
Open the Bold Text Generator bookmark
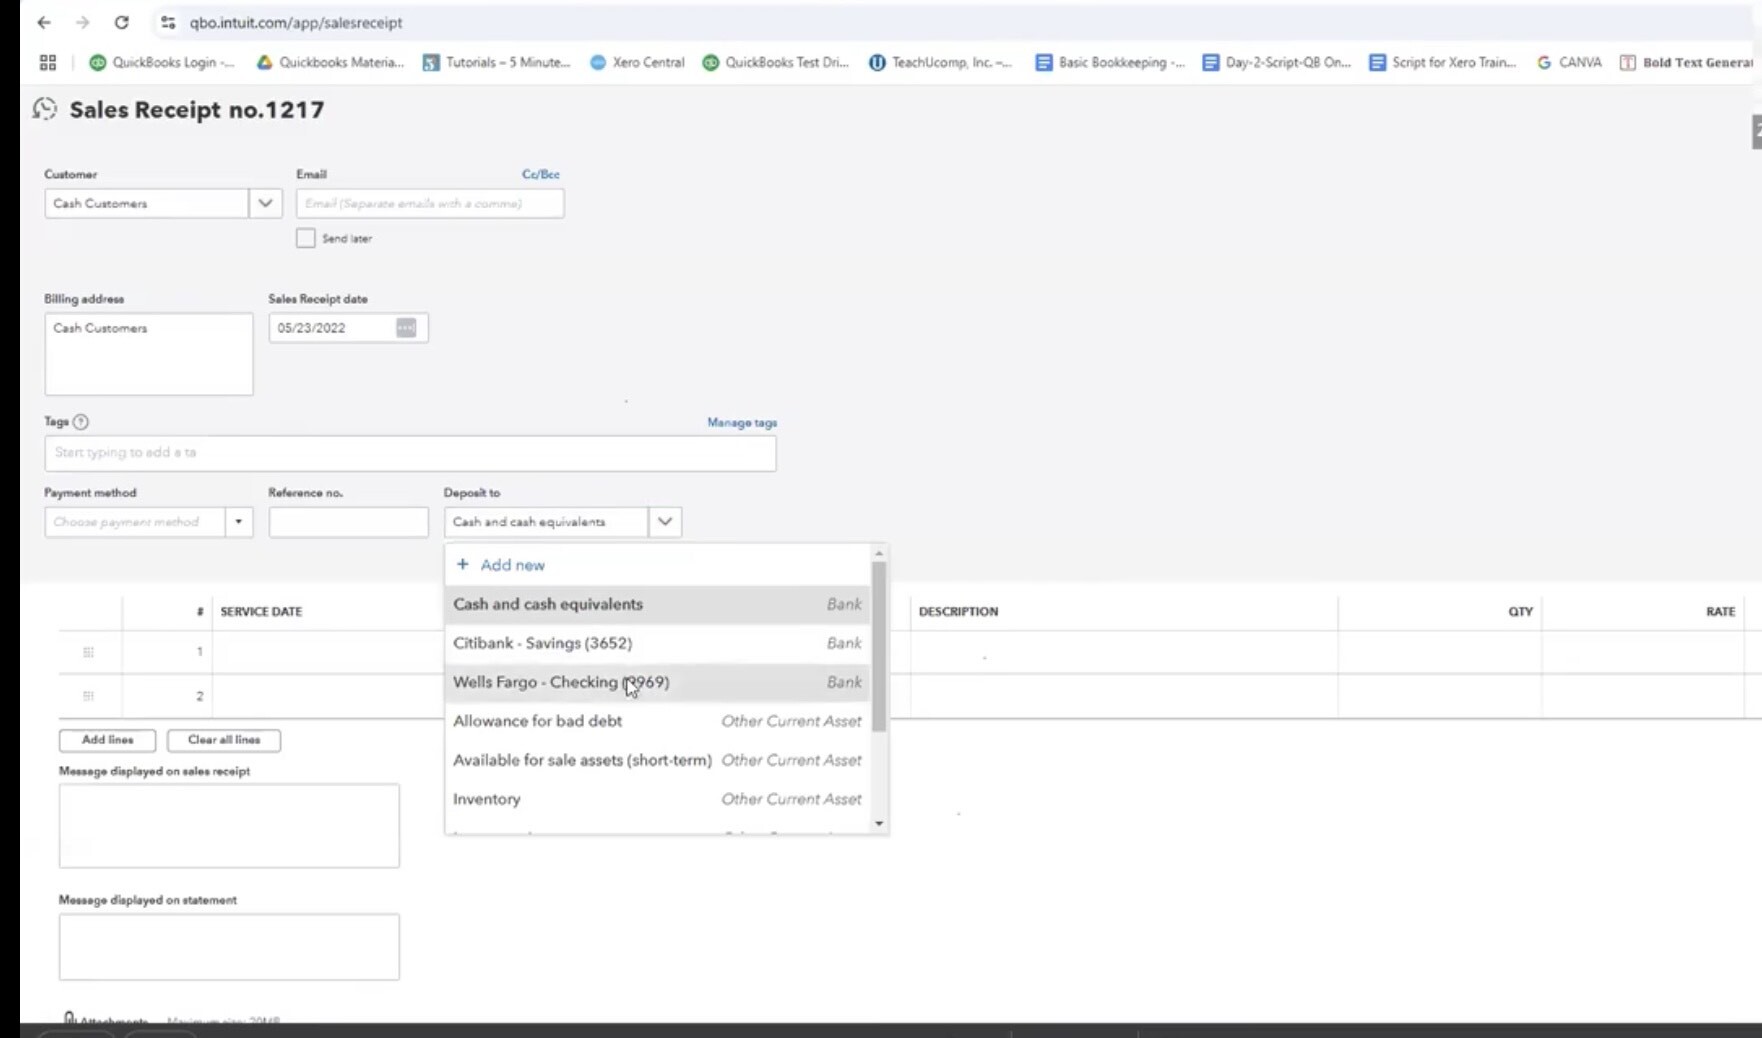click(1686, 62)
